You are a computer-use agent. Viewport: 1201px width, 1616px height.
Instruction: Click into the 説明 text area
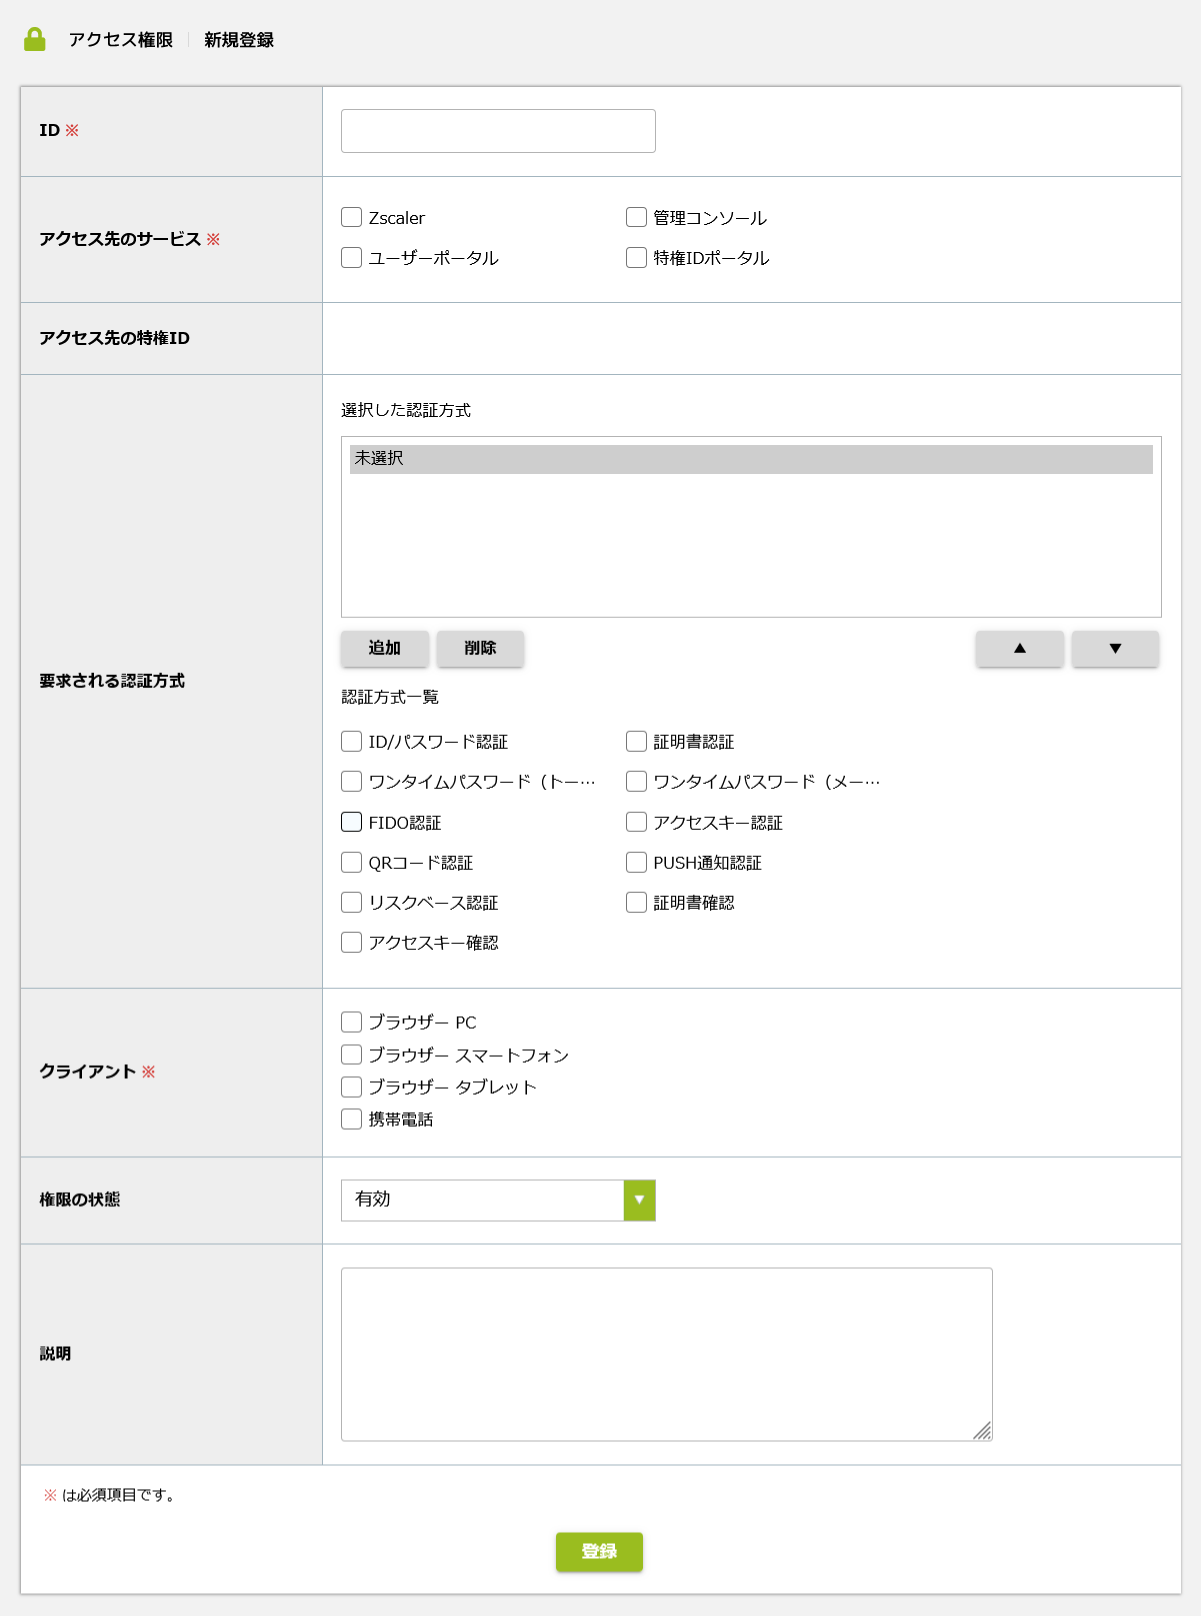[667, 1354]
